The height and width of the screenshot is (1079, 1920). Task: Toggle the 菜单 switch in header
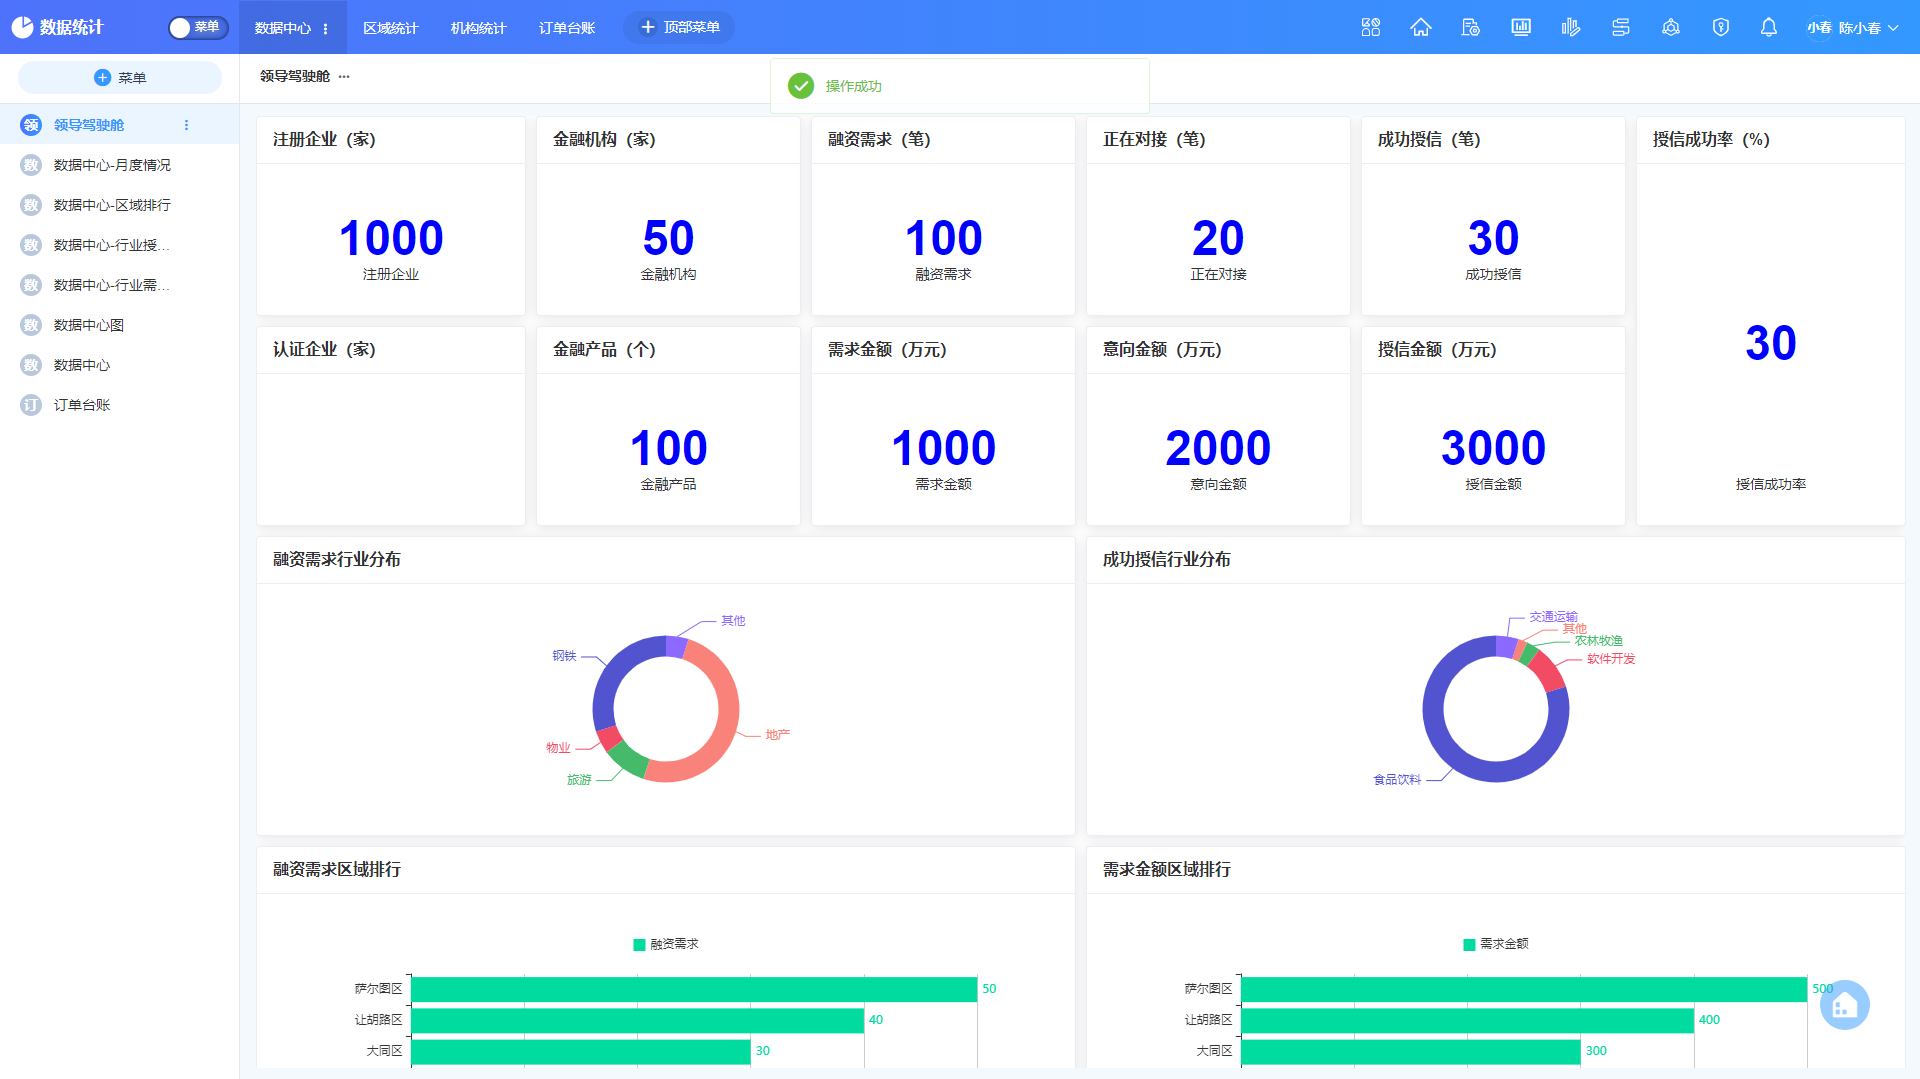(198, 27)
